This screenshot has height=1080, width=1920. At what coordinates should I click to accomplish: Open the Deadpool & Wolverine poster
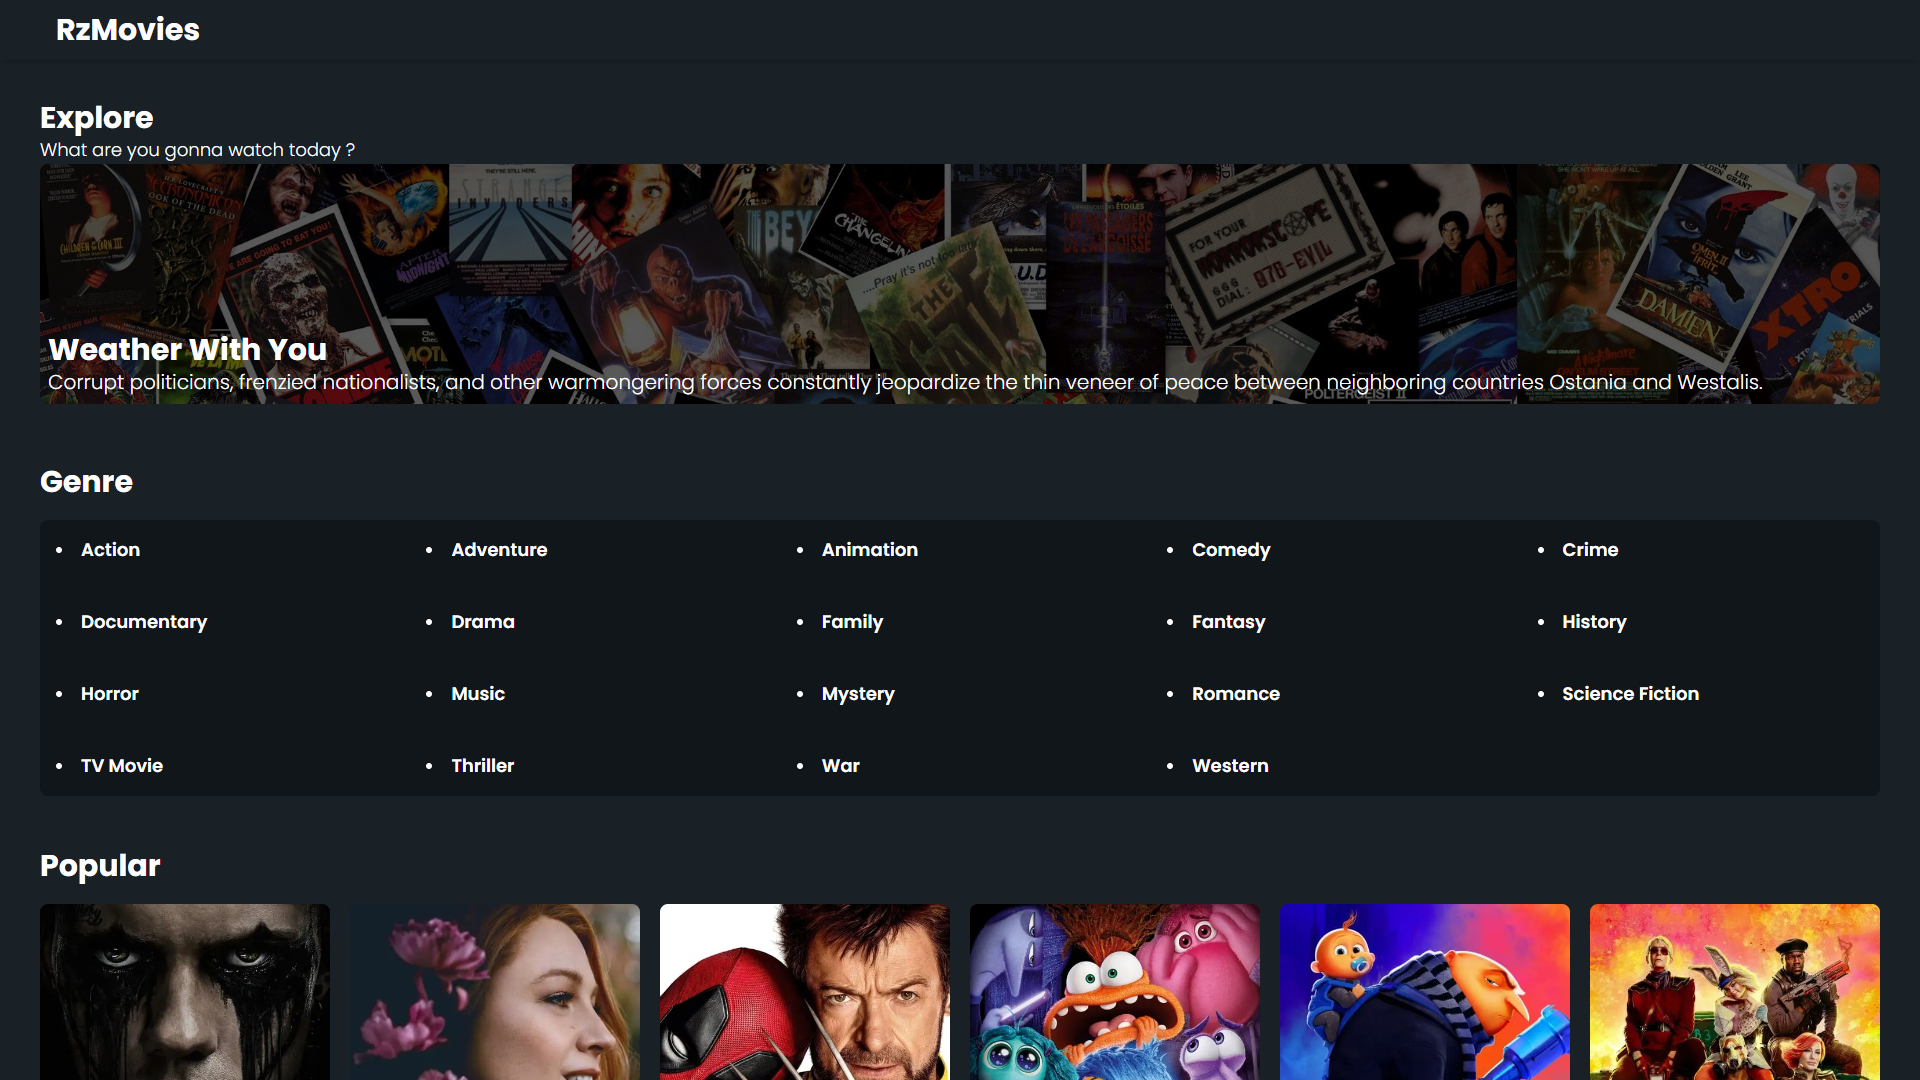click(x=804, y=992)
